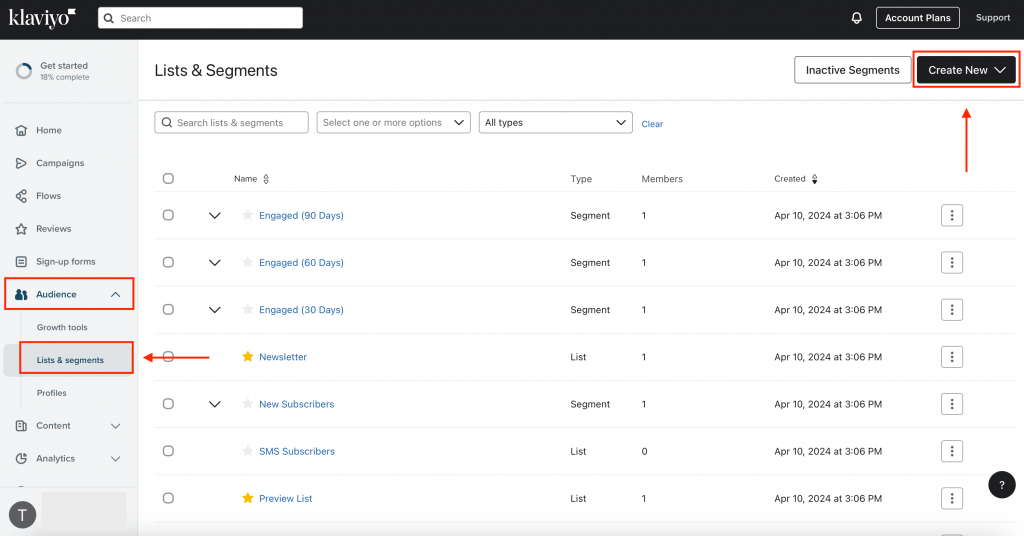Check the Newsletter row checkbox

click(x=168, y=356)
